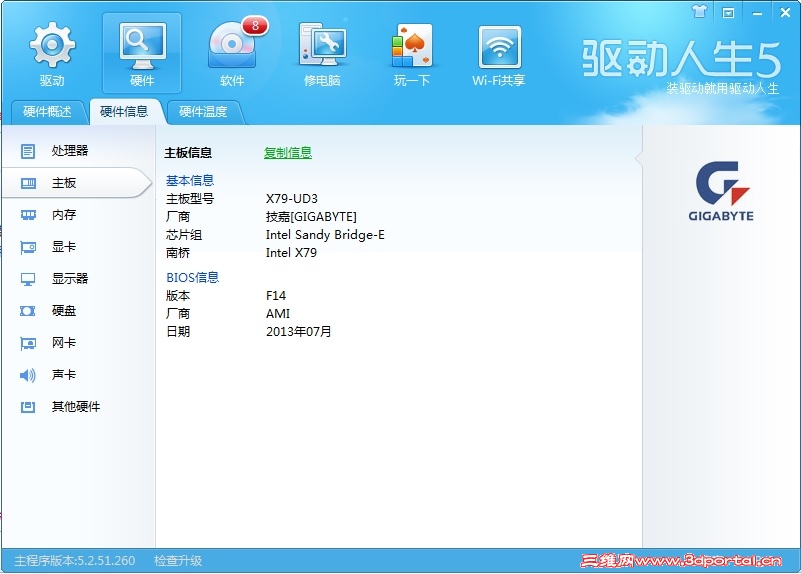The image size is (801, 574).
Task: Minimize the 驱动人生 window
Action: coord(757,13)
